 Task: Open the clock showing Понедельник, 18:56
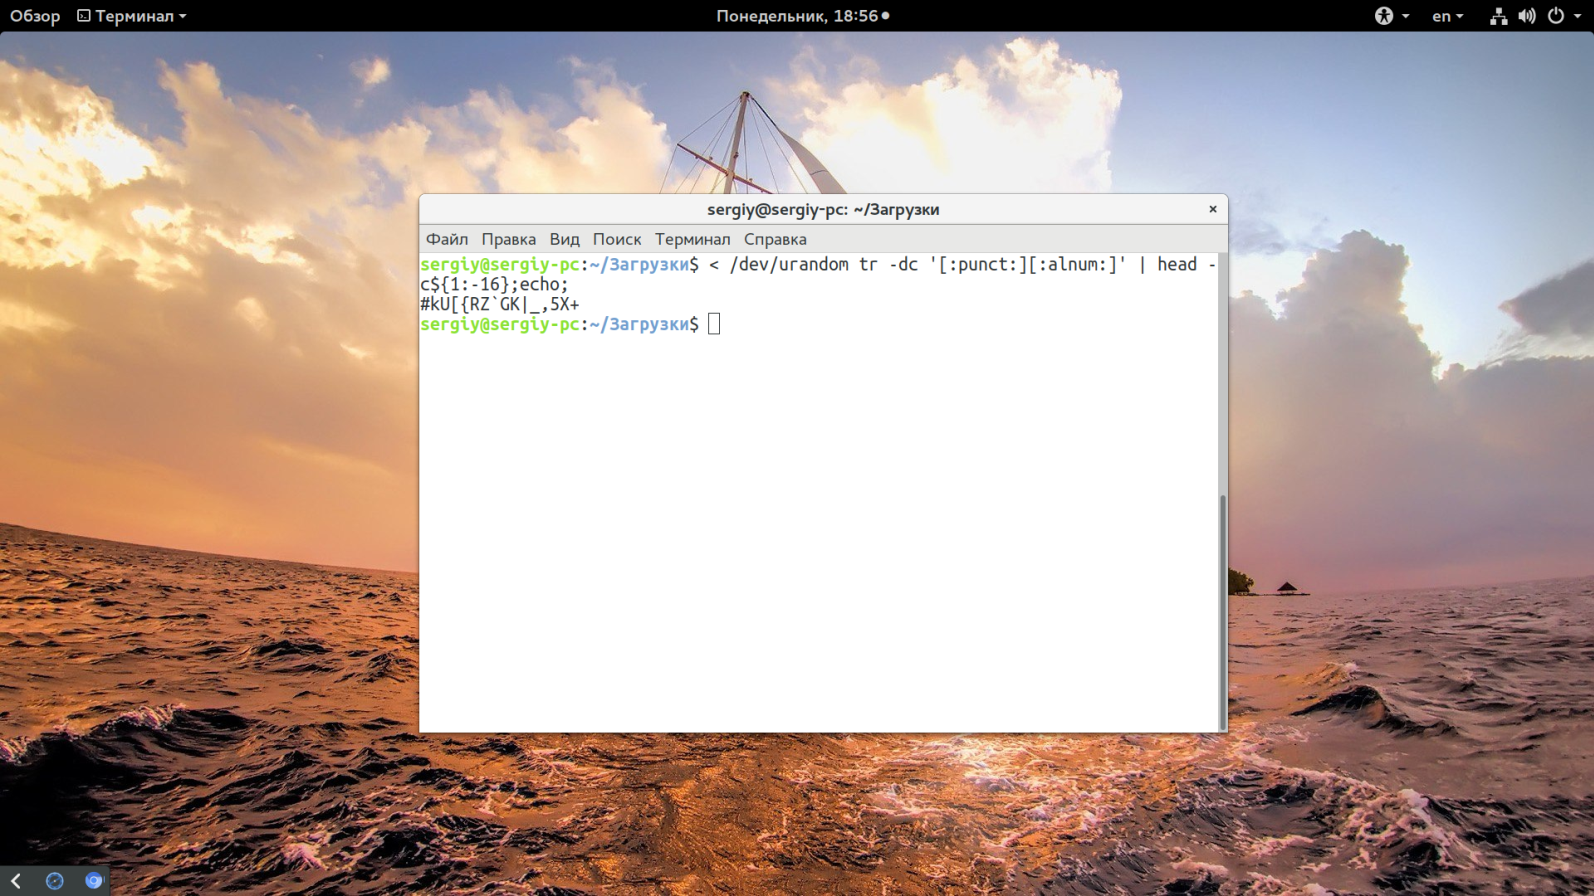click(x=797, y=16)
